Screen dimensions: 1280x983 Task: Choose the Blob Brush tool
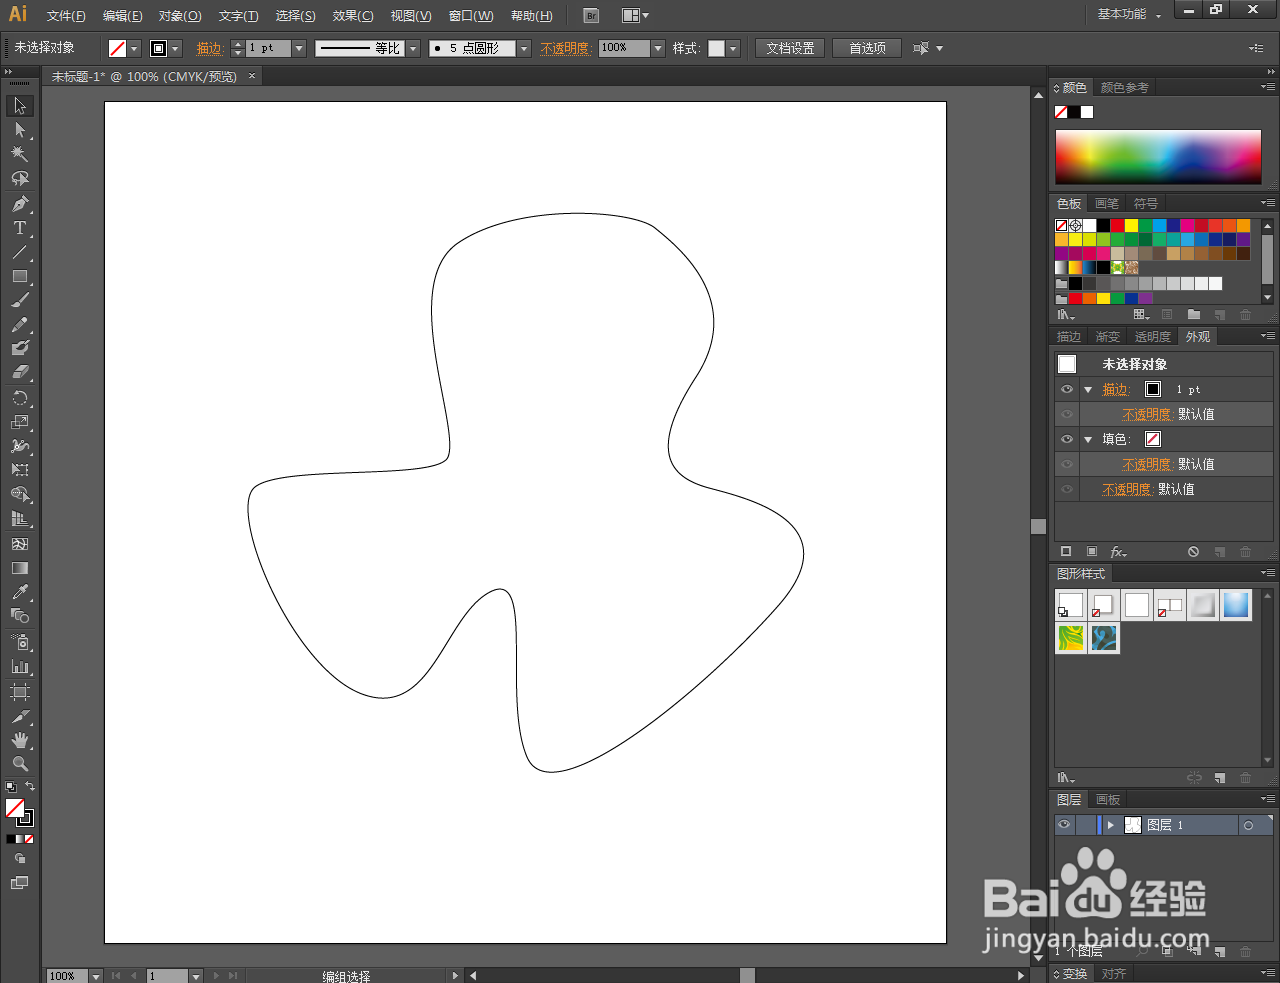tap(19, 348)
